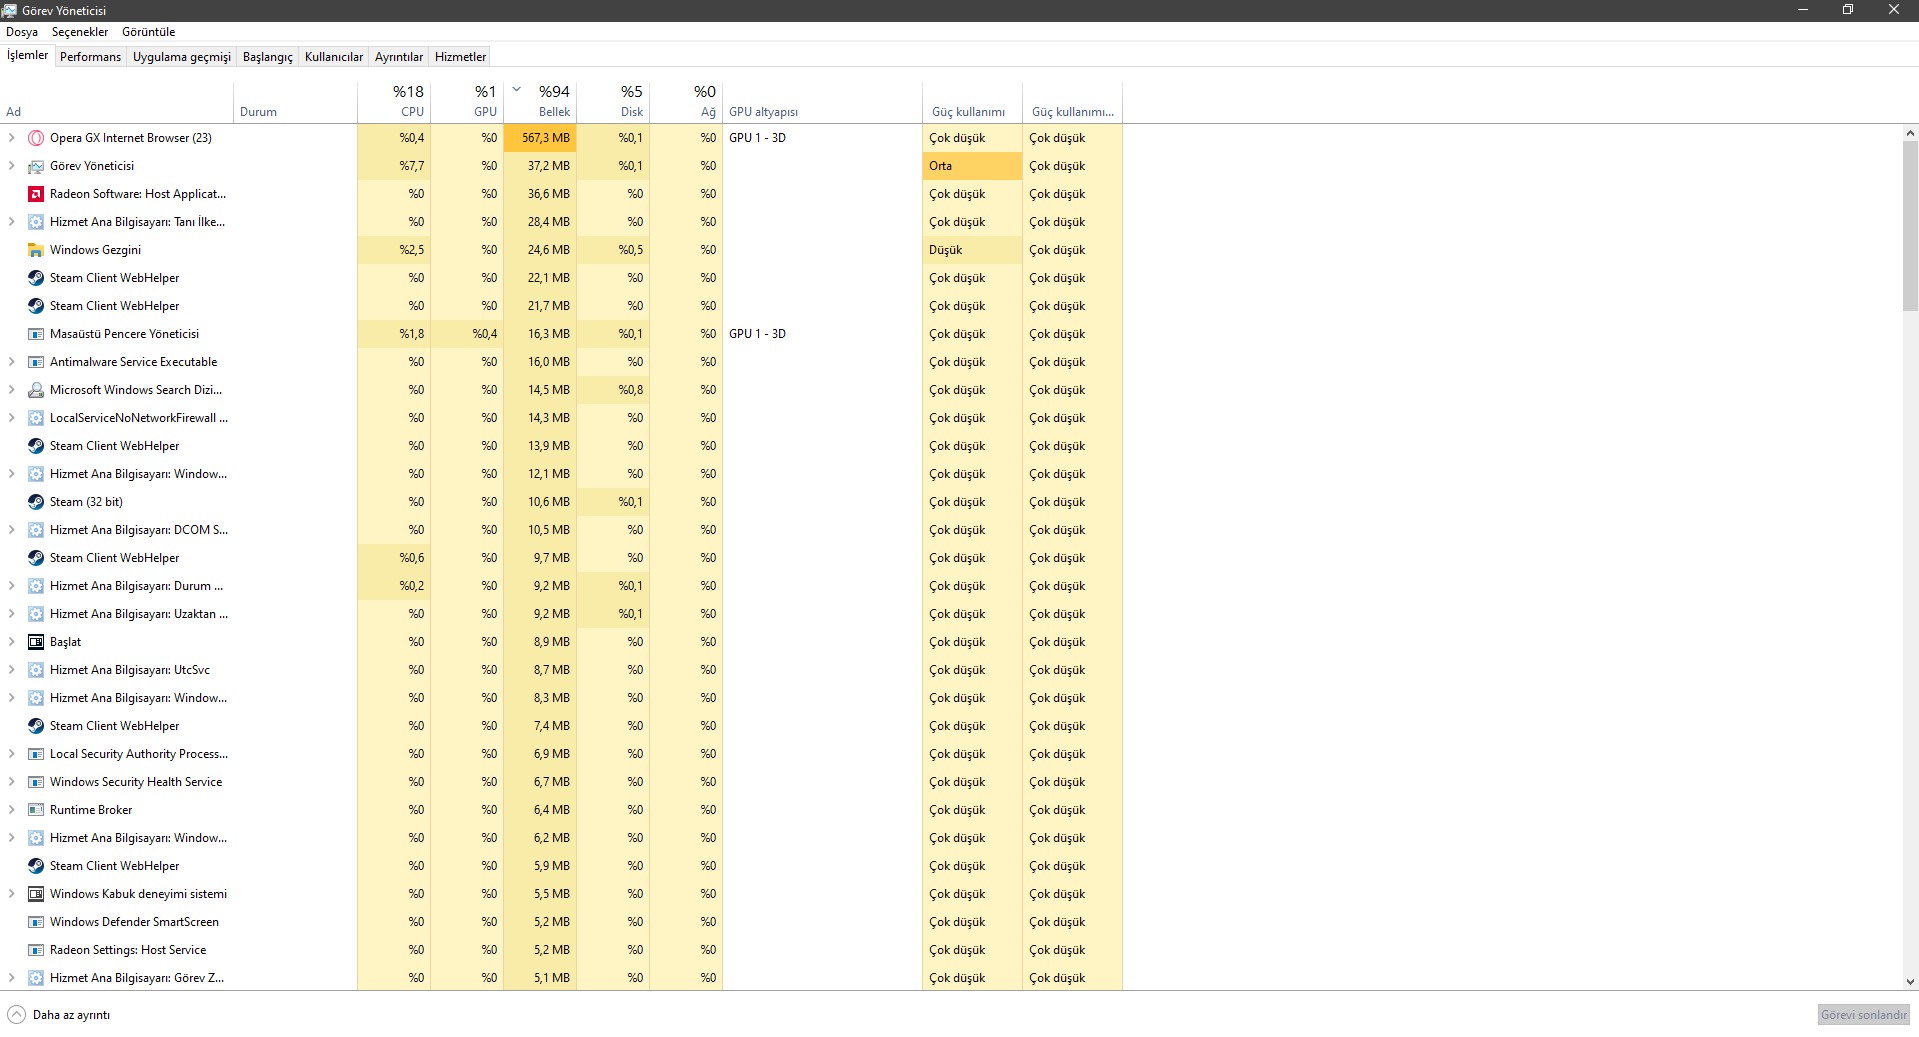The width and height of the screenshot is (1919, 1037).
Task: Expand the Windows Security Health Service row
Action: coord(12,782)
